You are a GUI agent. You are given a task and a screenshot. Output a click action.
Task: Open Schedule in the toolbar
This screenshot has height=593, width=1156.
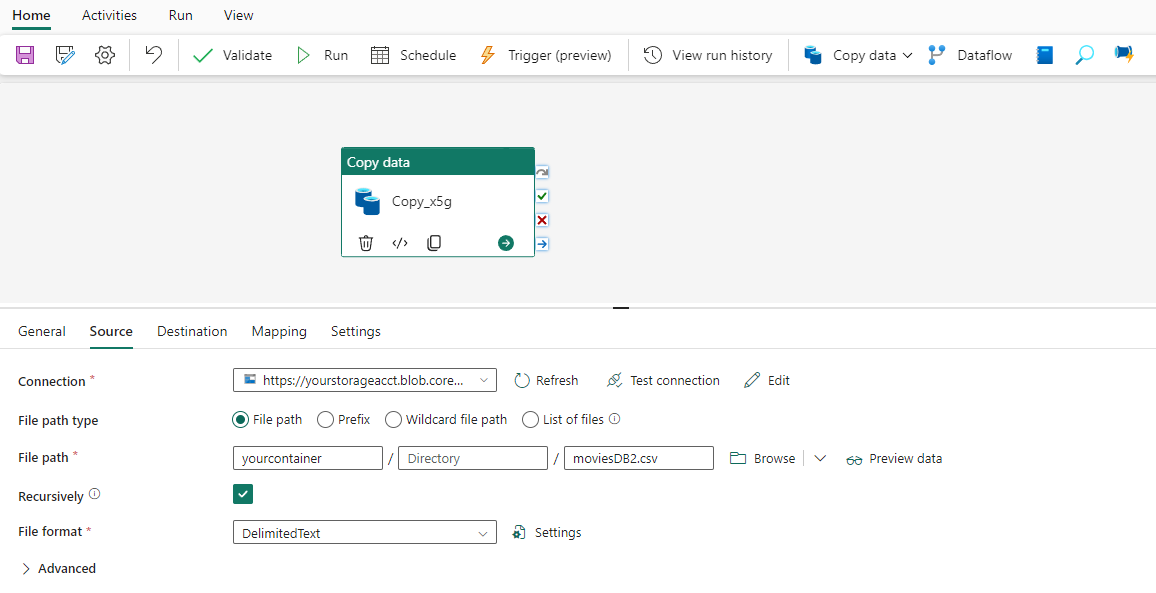pos(413,55)
